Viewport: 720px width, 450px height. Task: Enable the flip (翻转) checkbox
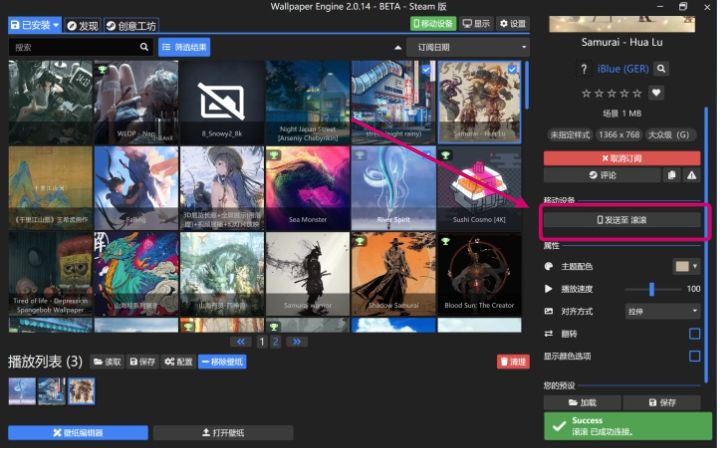[695, 334]
